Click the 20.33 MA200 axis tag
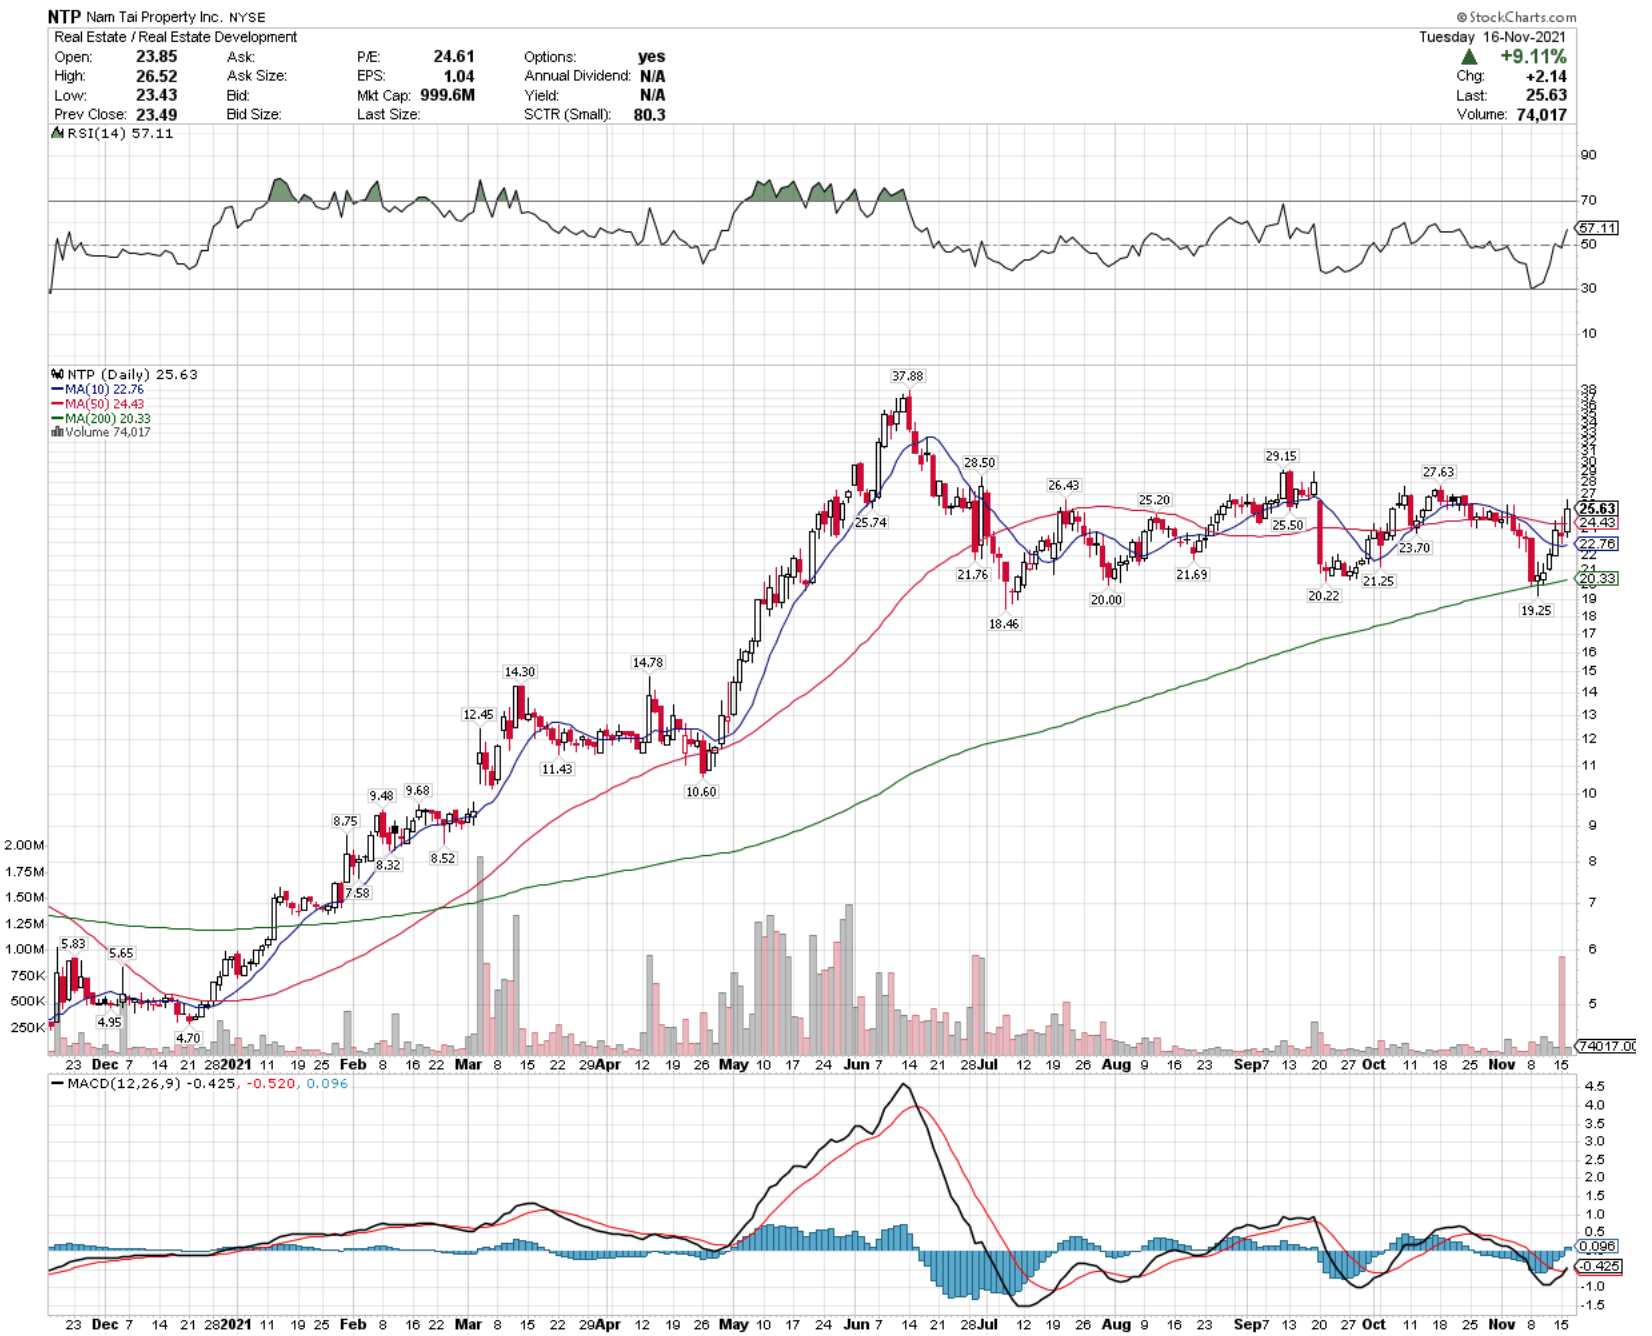This screenshot has width=1652, height=1336. (x=1597, y=579)
